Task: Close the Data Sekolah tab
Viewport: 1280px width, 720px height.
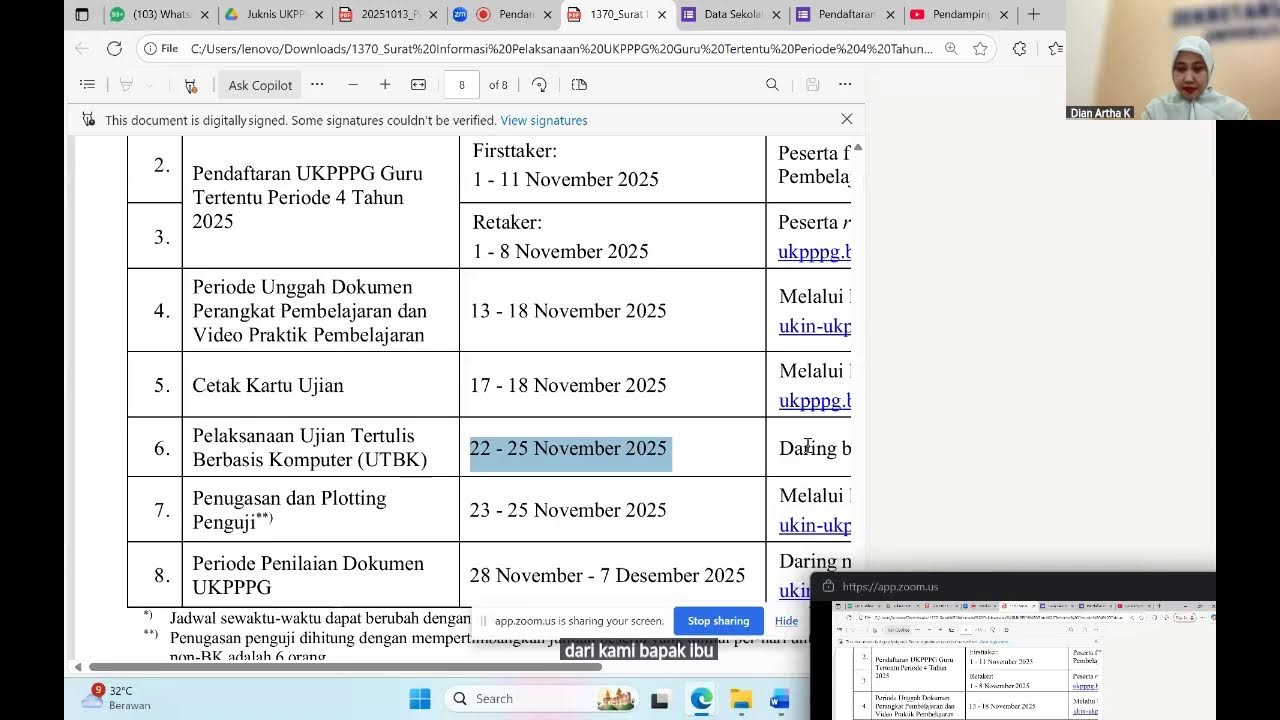Action: 776,15
